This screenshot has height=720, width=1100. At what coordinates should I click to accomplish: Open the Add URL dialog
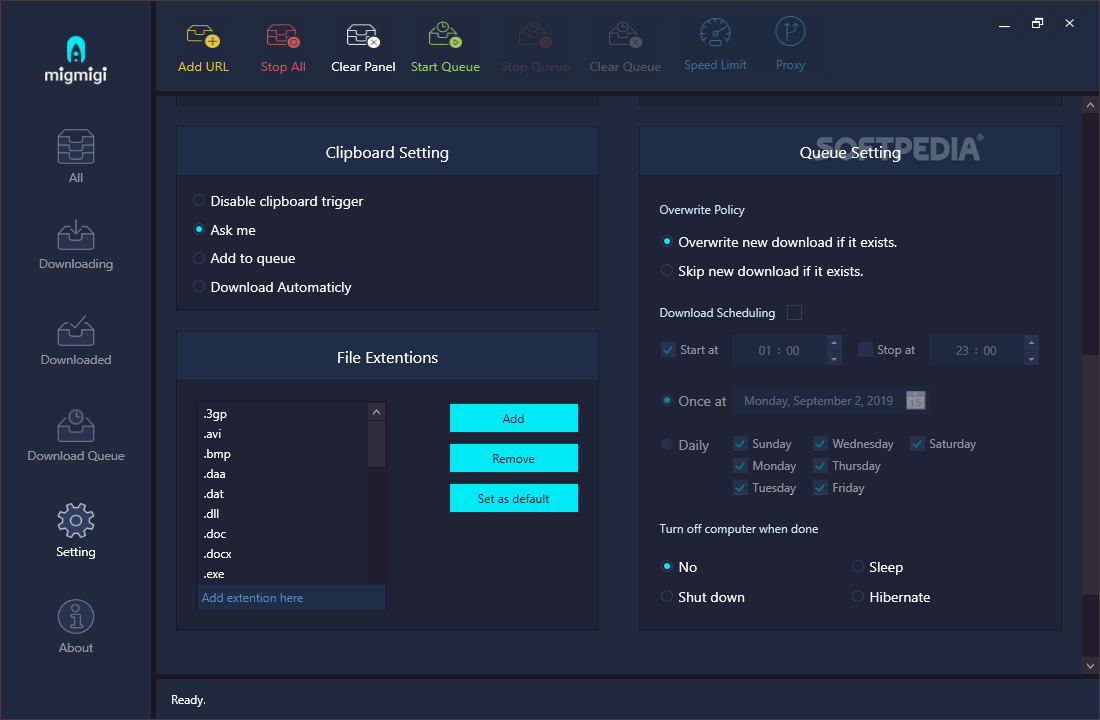[204, 44]
